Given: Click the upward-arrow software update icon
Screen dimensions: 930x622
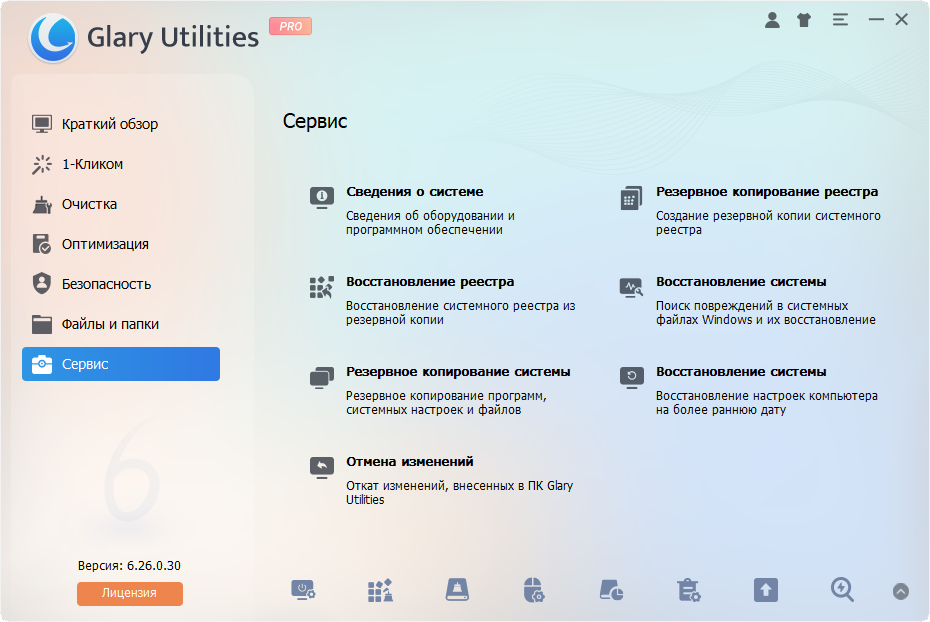Looking at the screenshot, I should 766,591.
